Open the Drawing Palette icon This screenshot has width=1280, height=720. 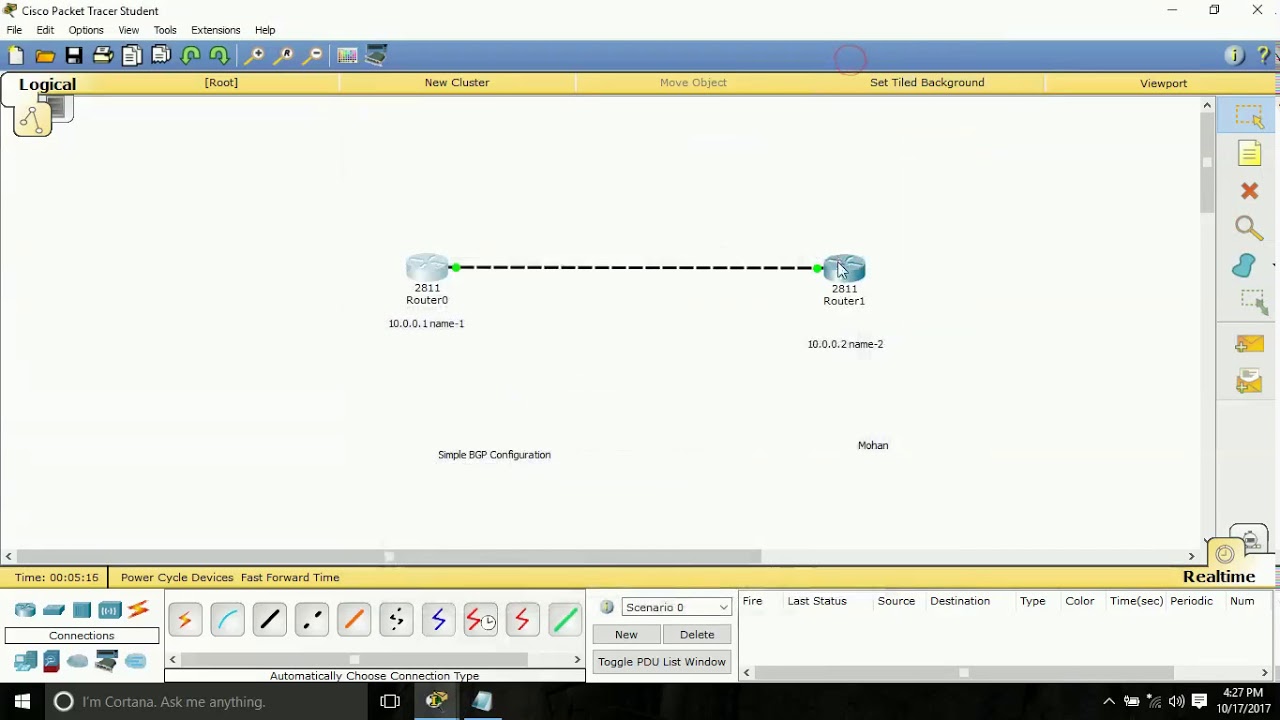347,56
